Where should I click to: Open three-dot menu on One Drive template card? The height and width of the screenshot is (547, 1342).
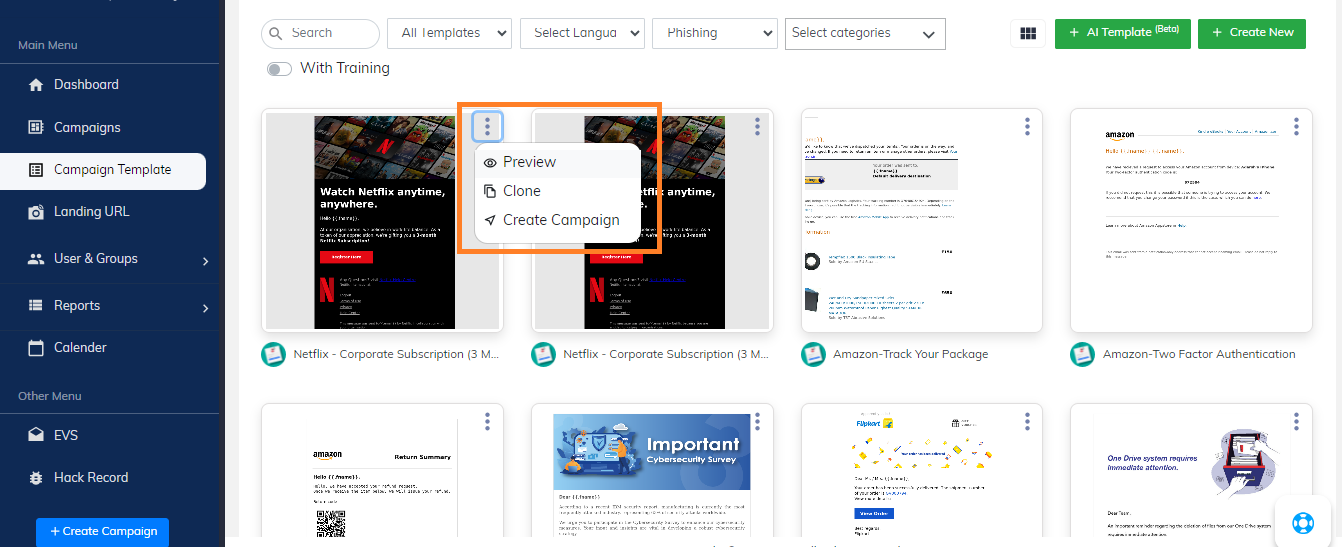click(1297, 421)
